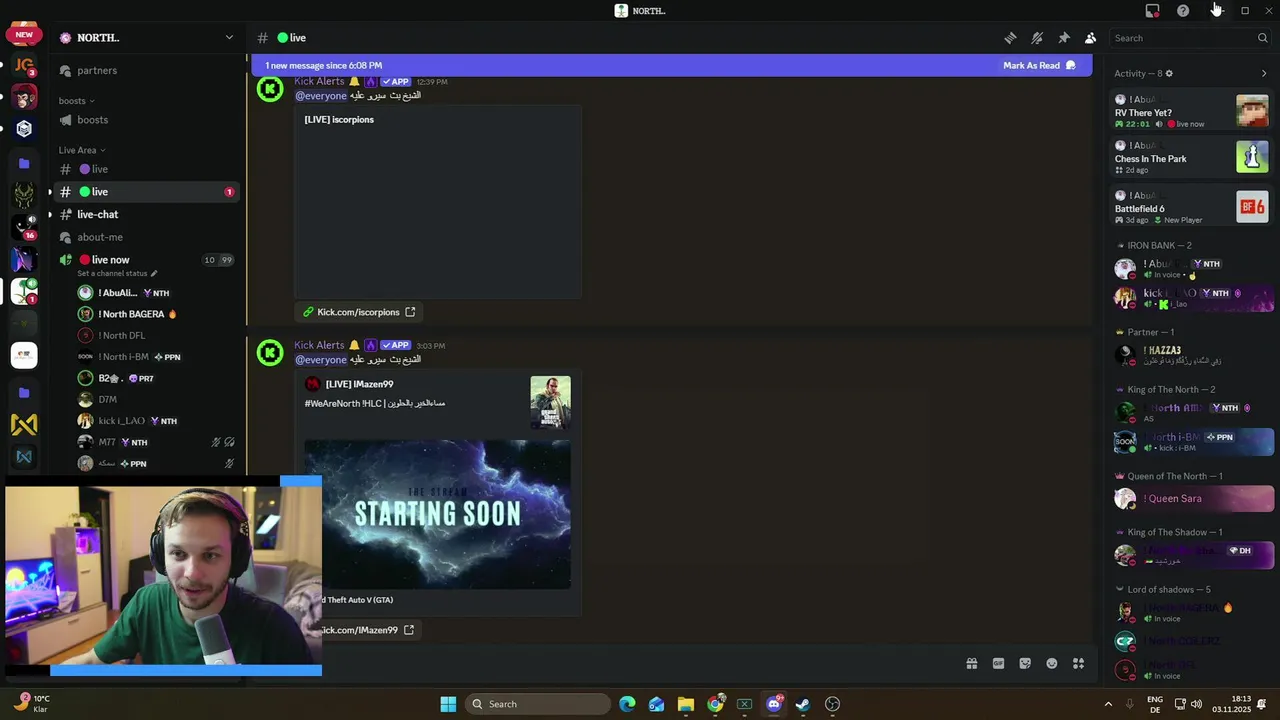Open Steam from the taskbar
The width and height of the screenshot is (1280, 720).
pyautogui.click(x=802, y=704)
